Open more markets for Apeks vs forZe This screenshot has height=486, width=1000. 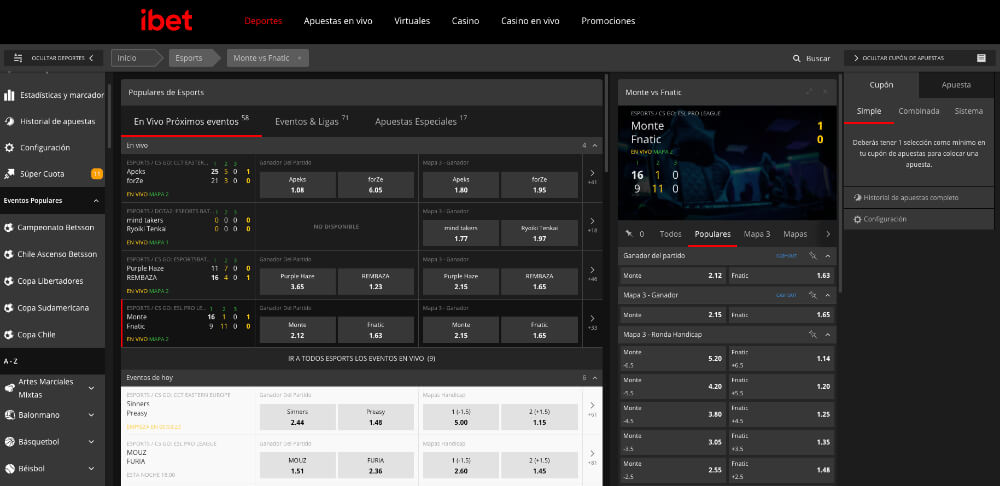592,176
